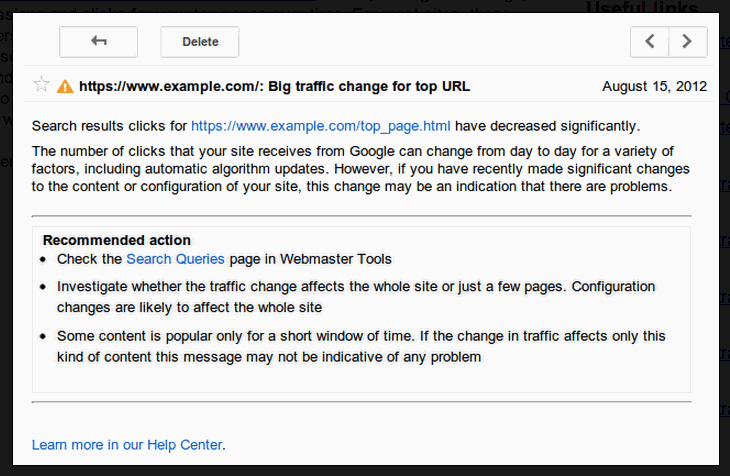Follow 'Learn more in our Help Center' link

tap(128, 444)
